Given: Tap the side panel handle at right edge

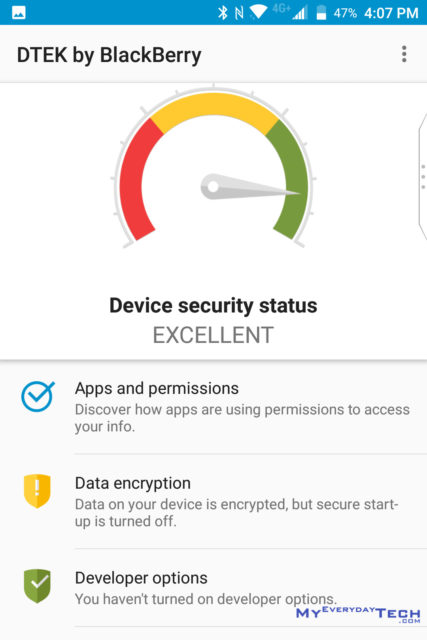Looking at the screenshot, I should (423, 178).
